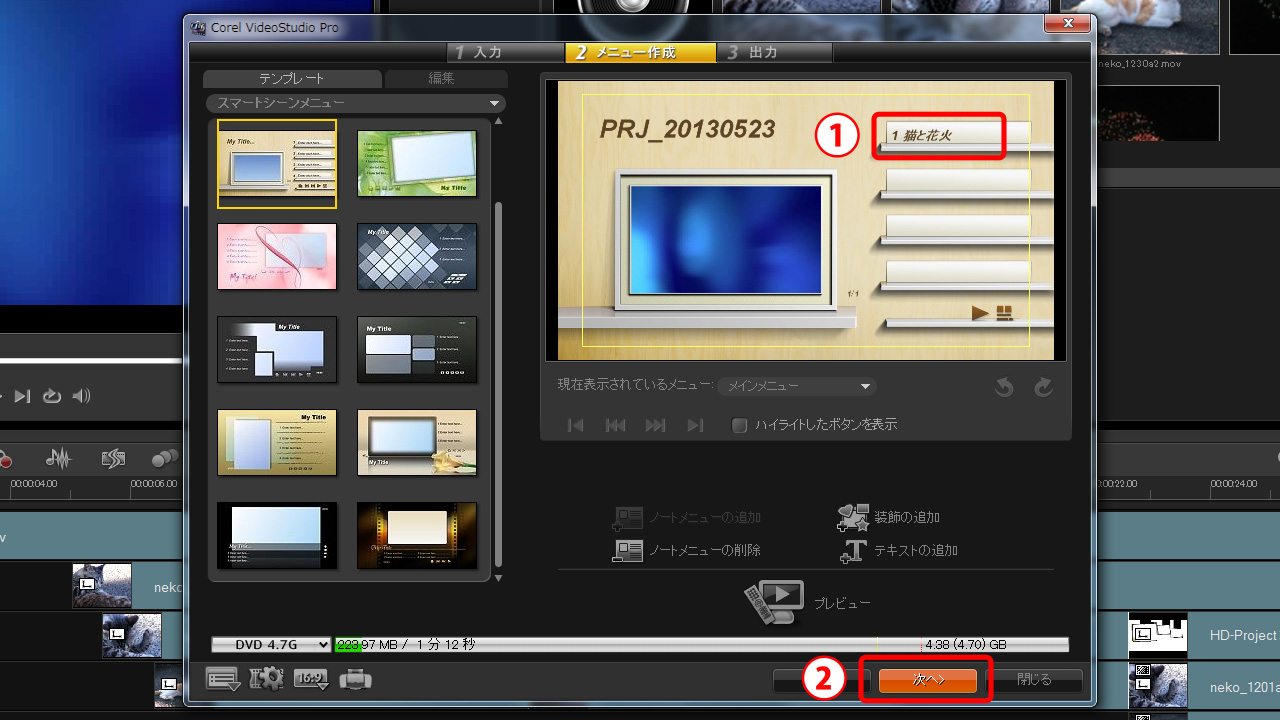Screen dimensions: 1280x720
Task: Expand the スマートシーンメニュー template dropdown
Action: pyautogui.click(x=494, y=103)
